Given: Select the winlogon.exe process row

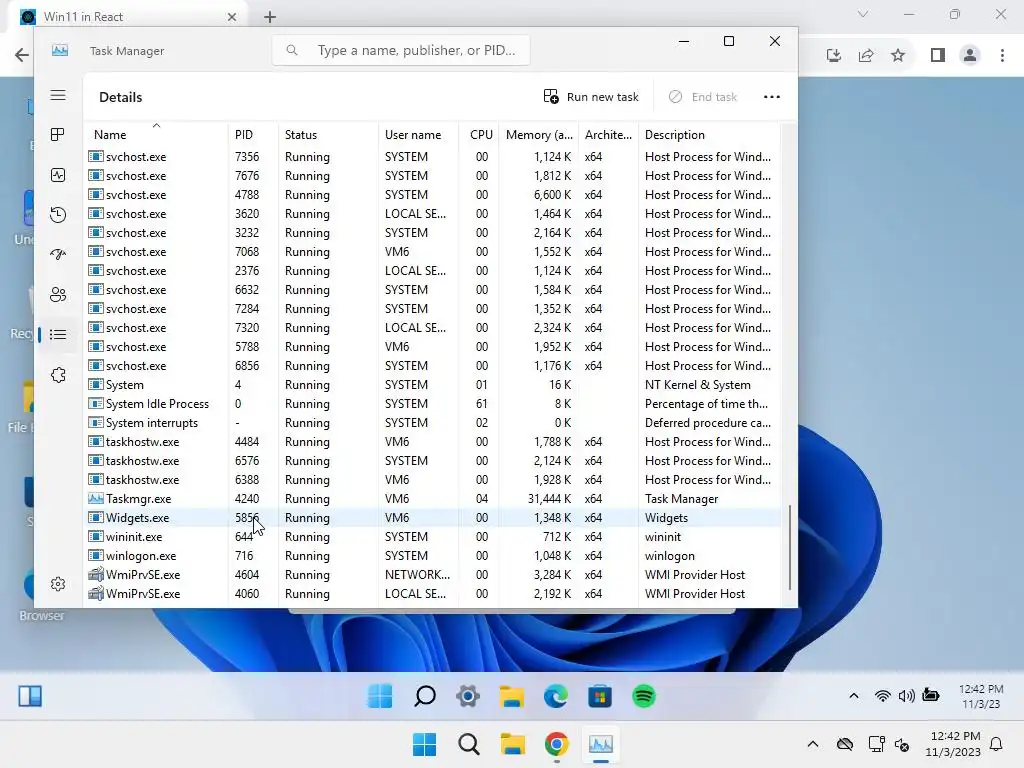Looking at the screenshot, I should click(432, 556).
